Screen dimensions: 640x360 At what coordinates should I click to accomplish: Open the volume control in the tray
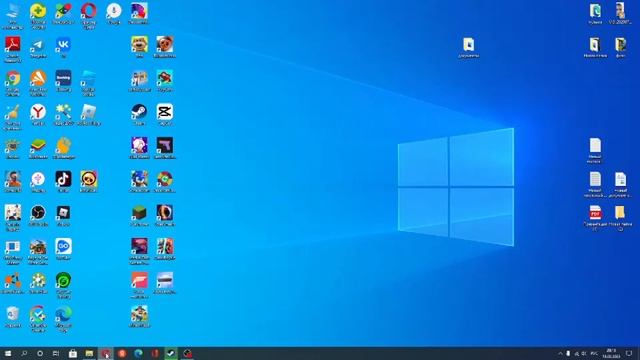pyautogui.click(x=584, y=353)
